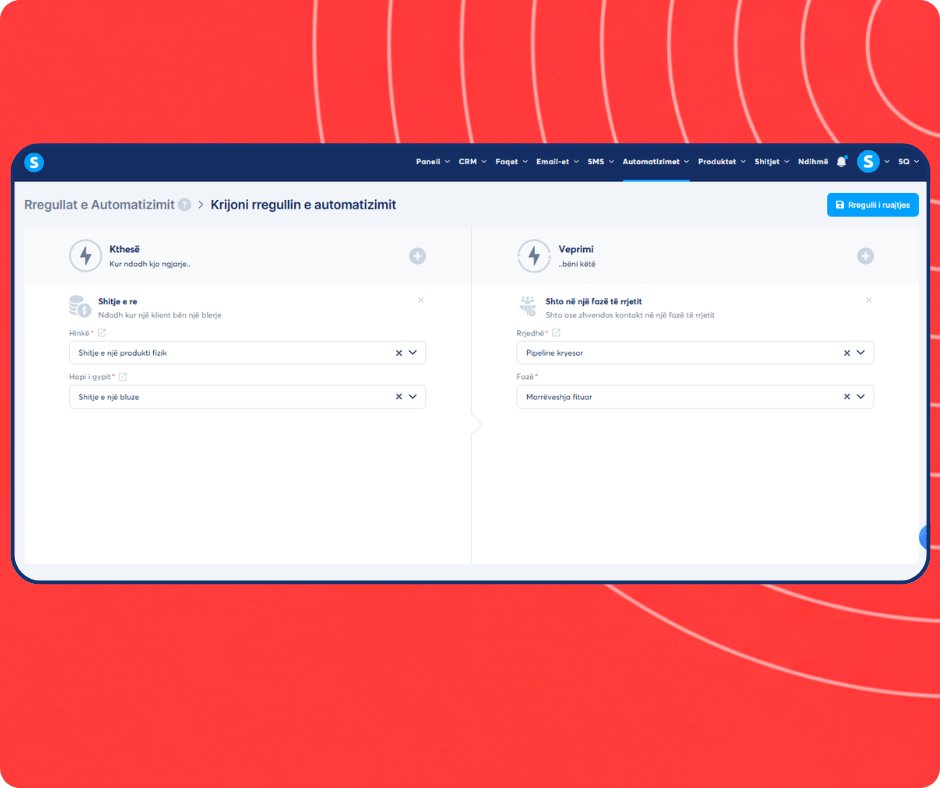Viewport: 940px width, 788px height.
Task: Open the Paneli menu
Action: click(x=433, y=162)
